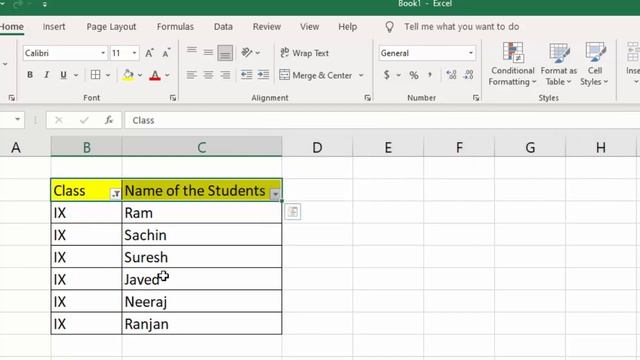The height and width of the screenshot is (360, 640).
Task: Align text left
Action: click(191, 75)
